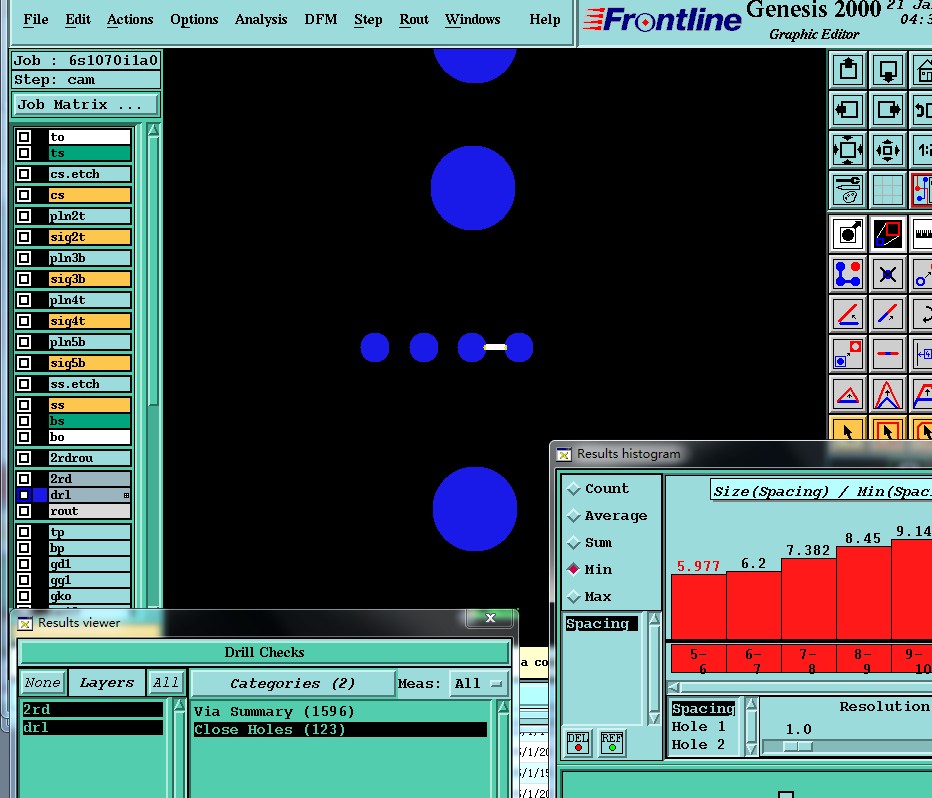Click the red line above blue line icon
The width and height of the screenshot is (932, 798).
pyautogui.click(x=848, y=314)
